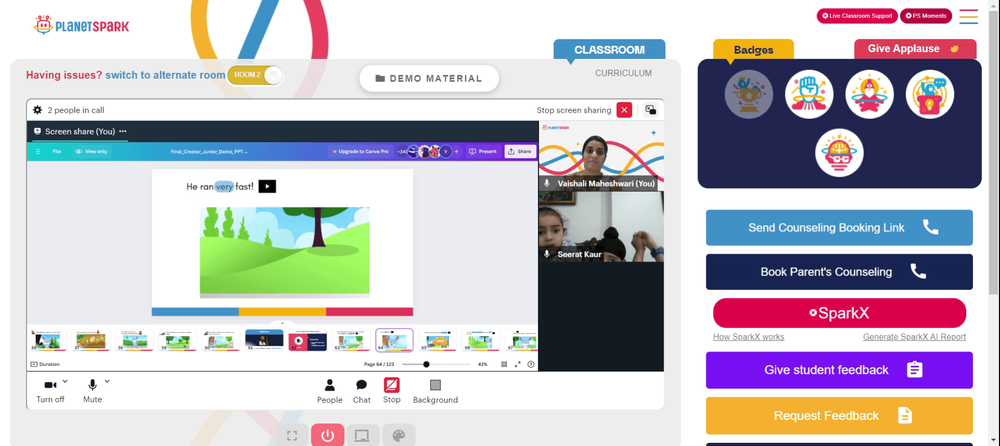Toggle fullscreen with the corner-brackets button
The image size is (1000, 446).
292,436
